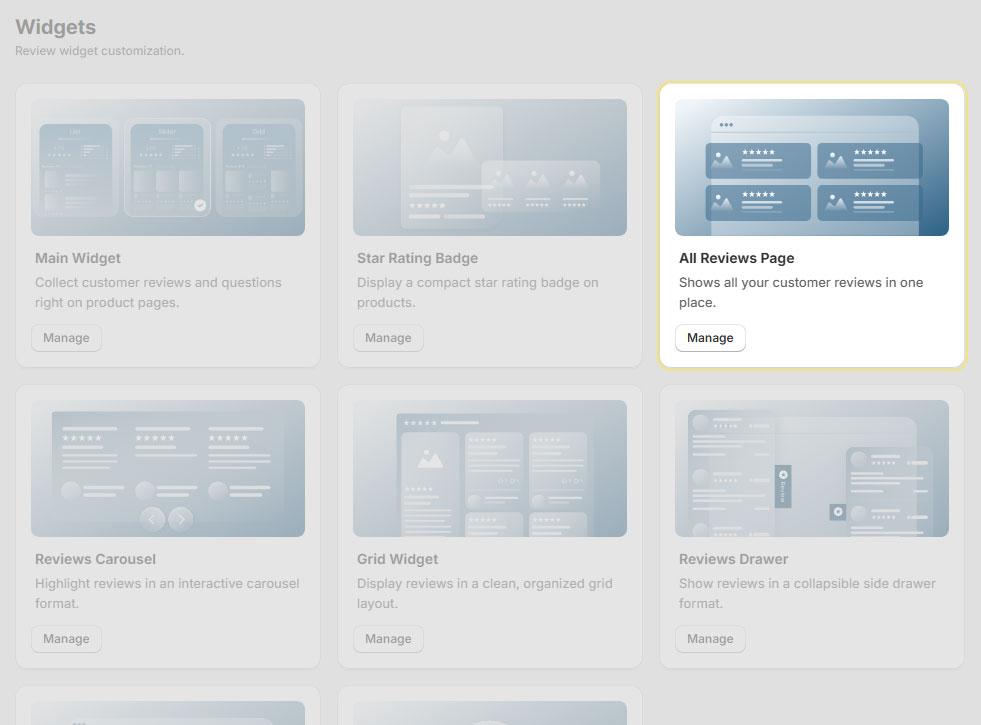Click the Star Rating Badge card title
Viewport: 981px width, 725px height.
click(x=417, y=258)
